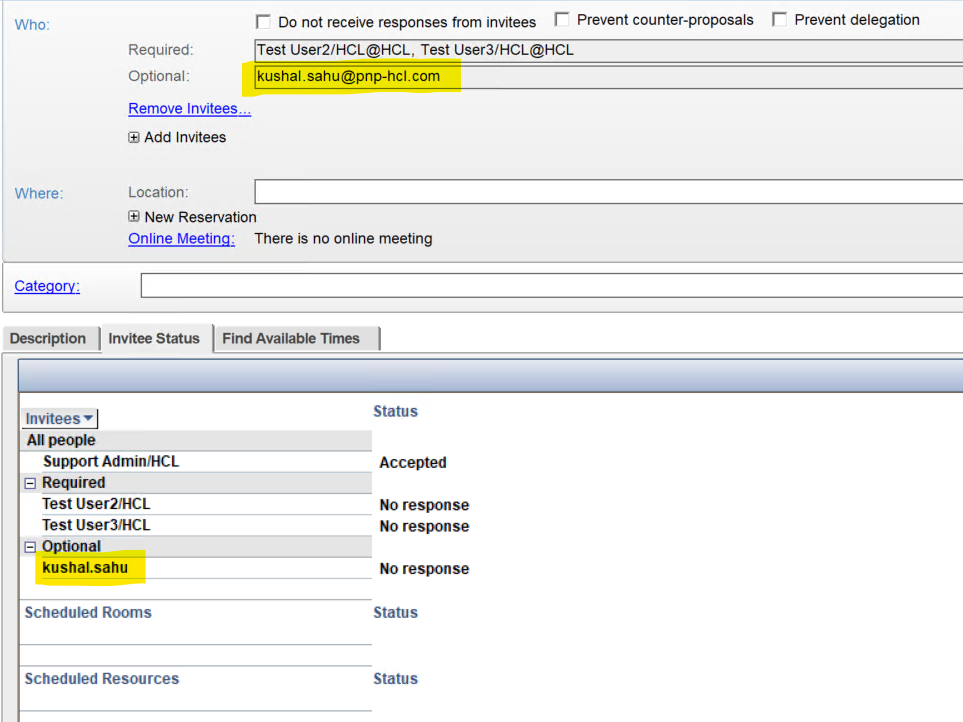
Task: Open the Invitees dropdown menu
Action: 60,419
